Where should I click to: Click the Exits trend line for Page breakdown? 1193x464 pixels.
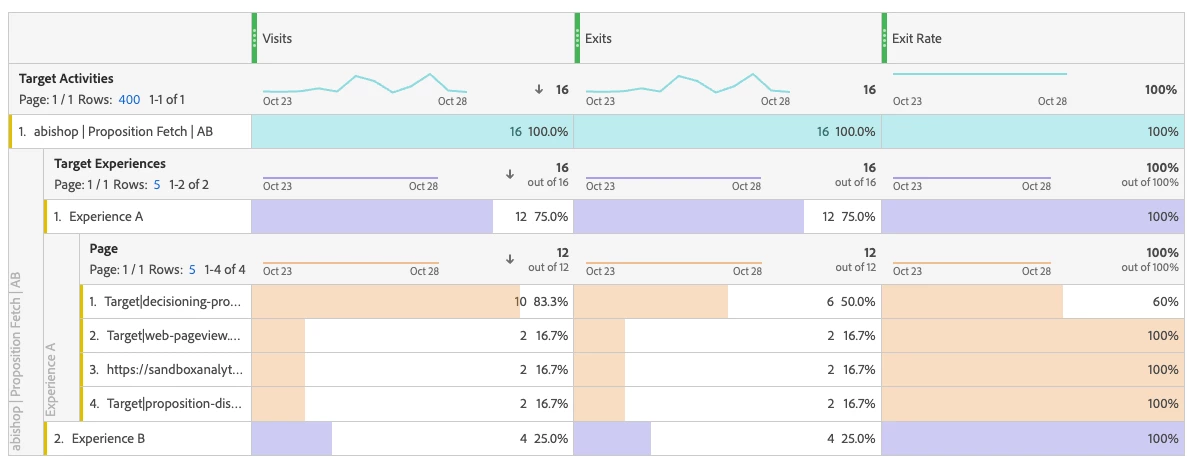673,263
